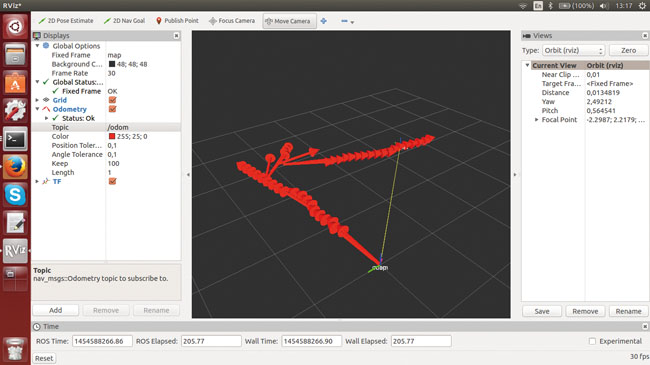This screenshot has height=365, width=650.
Task: Enable the Experimental checkbox
Action: (x=592, y=341)
